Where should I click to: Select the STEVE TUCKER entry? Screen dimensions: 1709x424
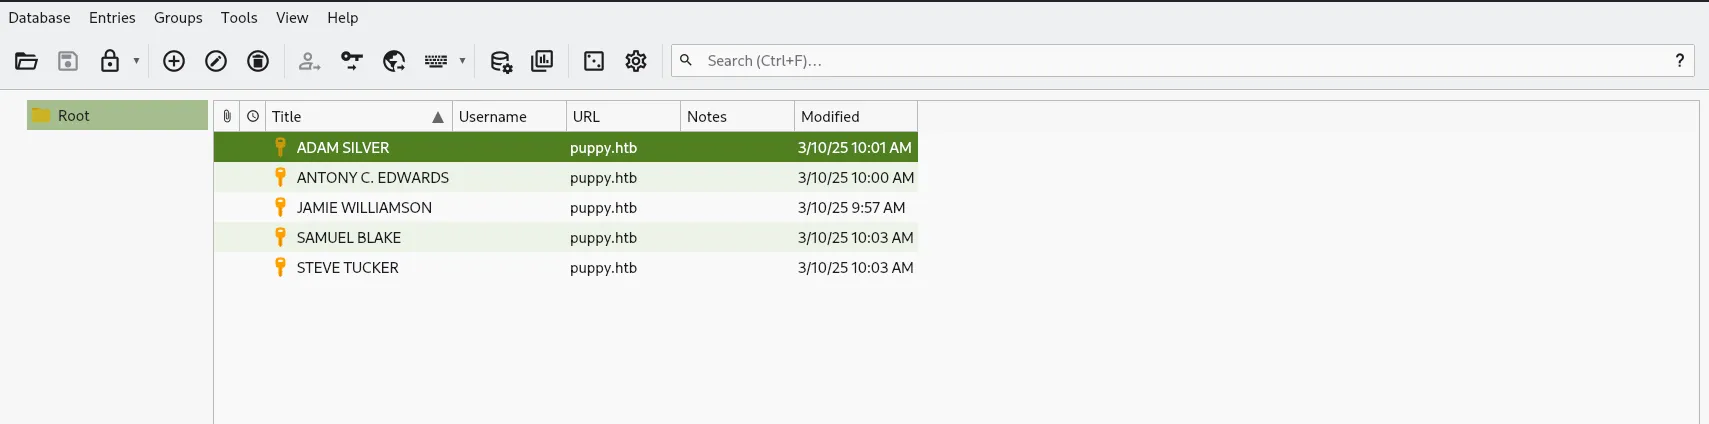pyautogui.click(x=566, y=267)
